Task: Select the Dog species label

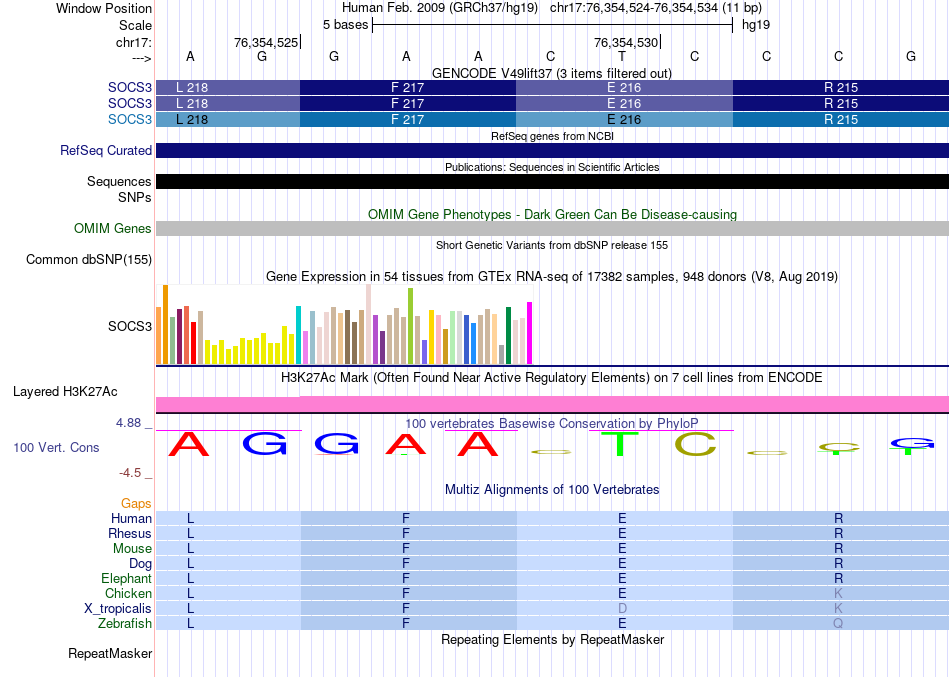Action: pyautogui.click(x=140, y=563)
